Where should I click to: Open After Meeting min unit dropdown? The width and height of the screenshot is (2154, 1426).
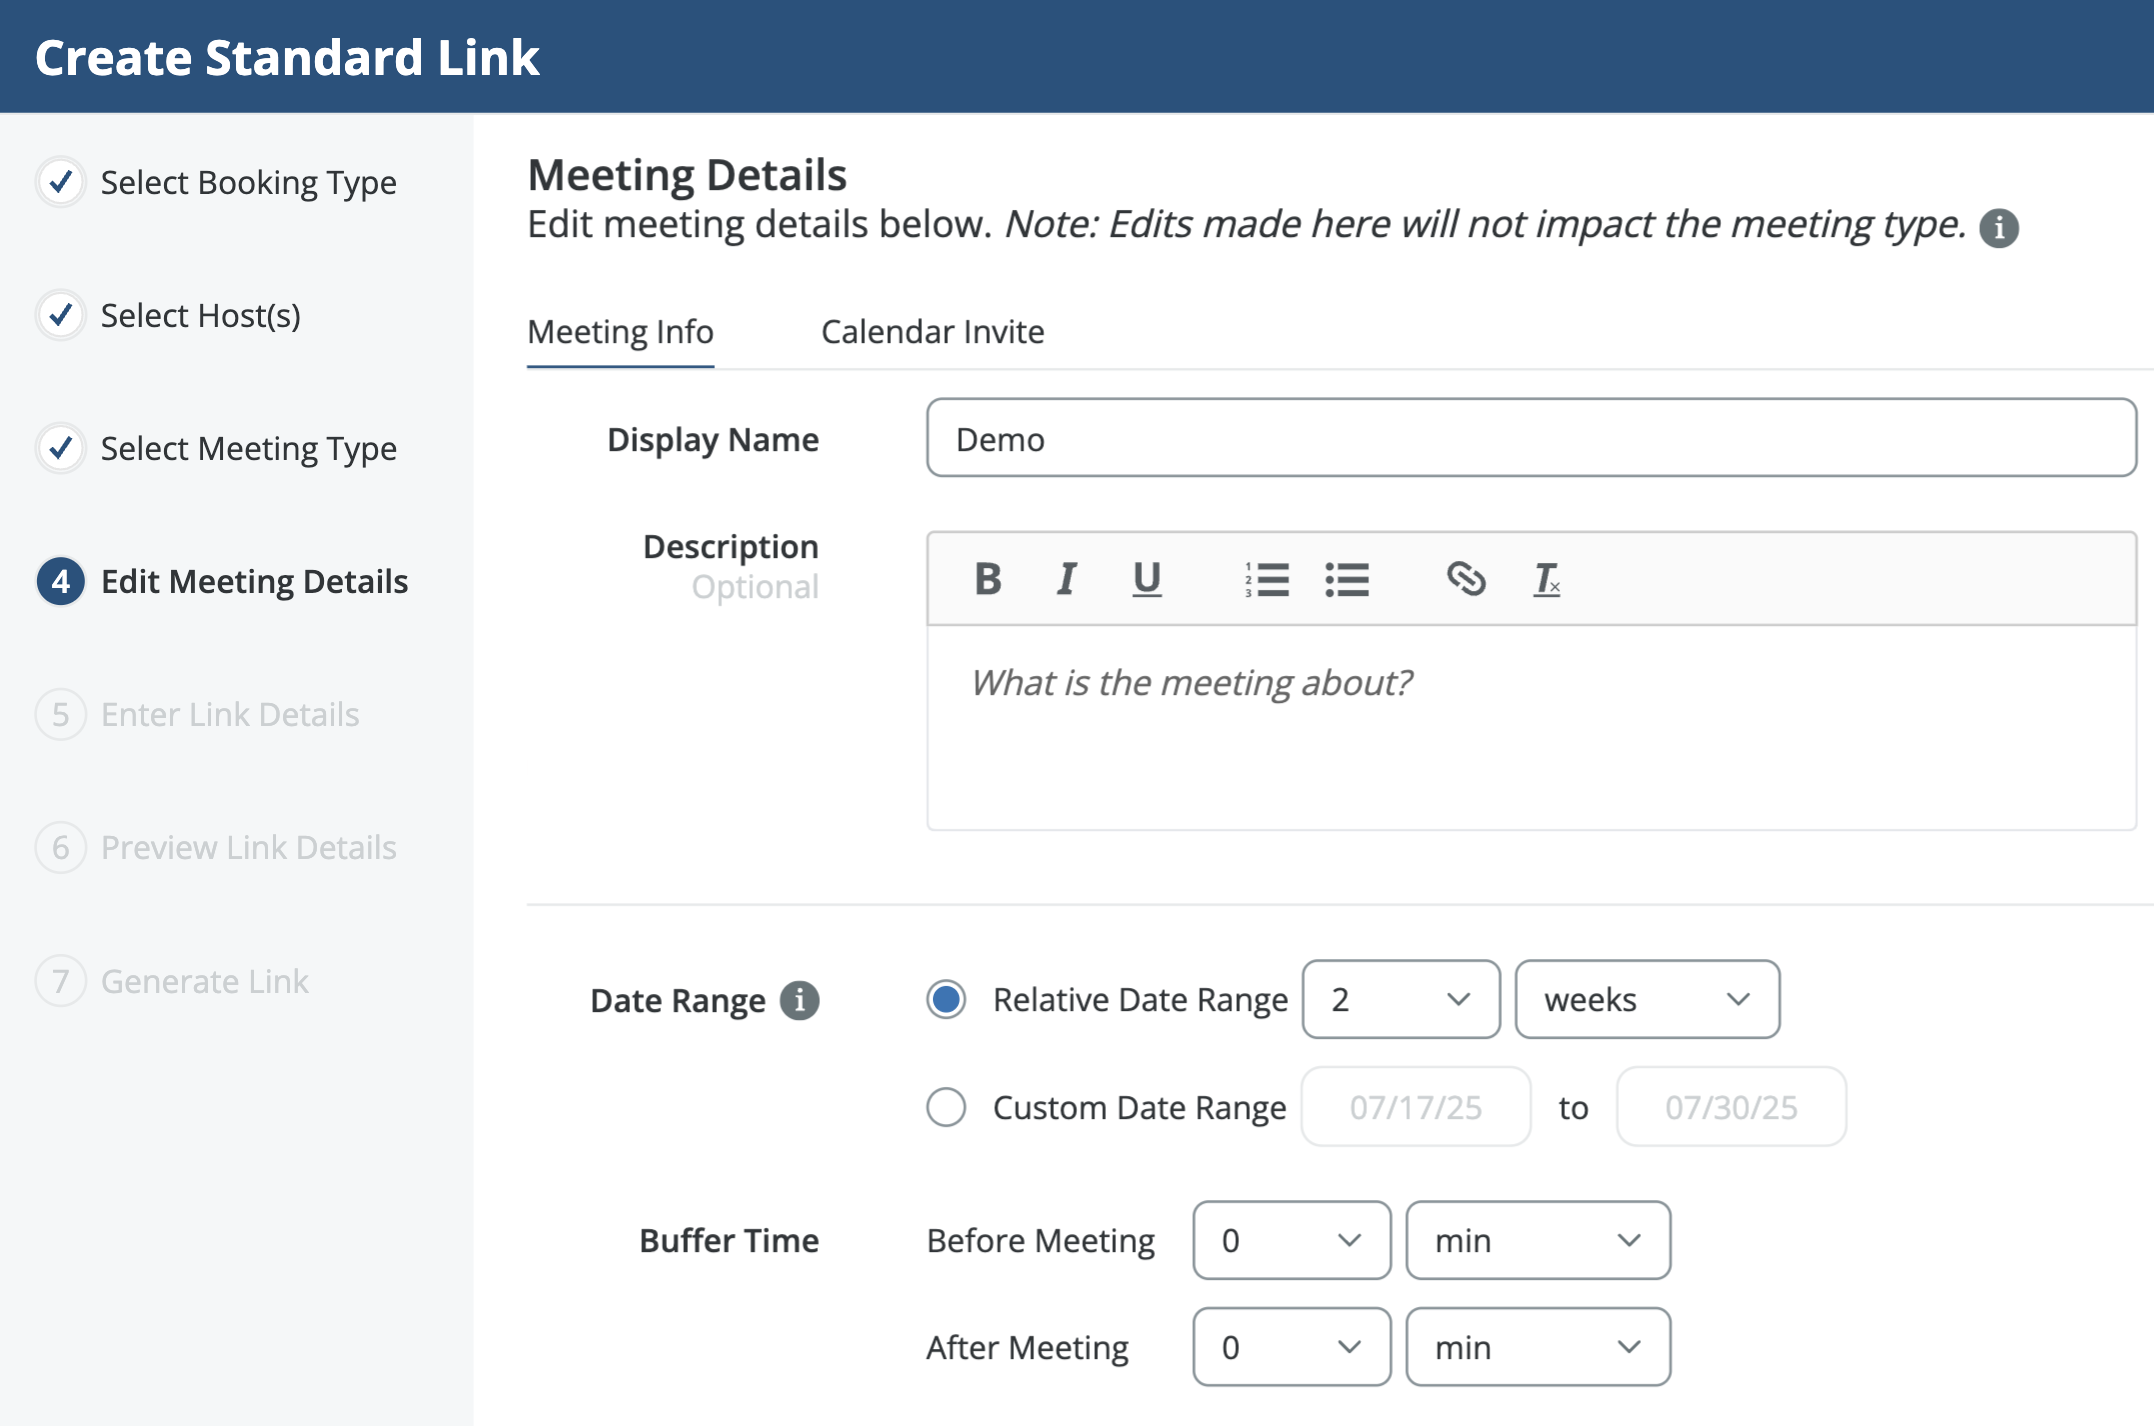coord(1537,1347)
